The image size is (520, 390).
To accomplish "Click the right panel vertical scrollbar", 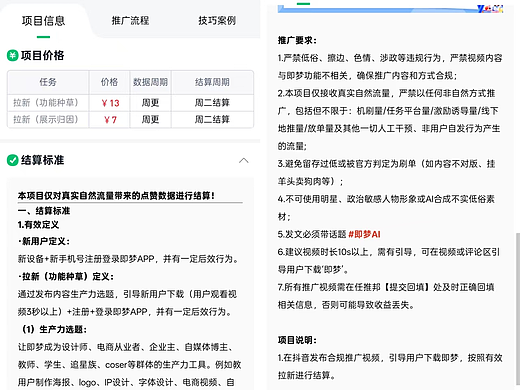I will click(517, 308).
